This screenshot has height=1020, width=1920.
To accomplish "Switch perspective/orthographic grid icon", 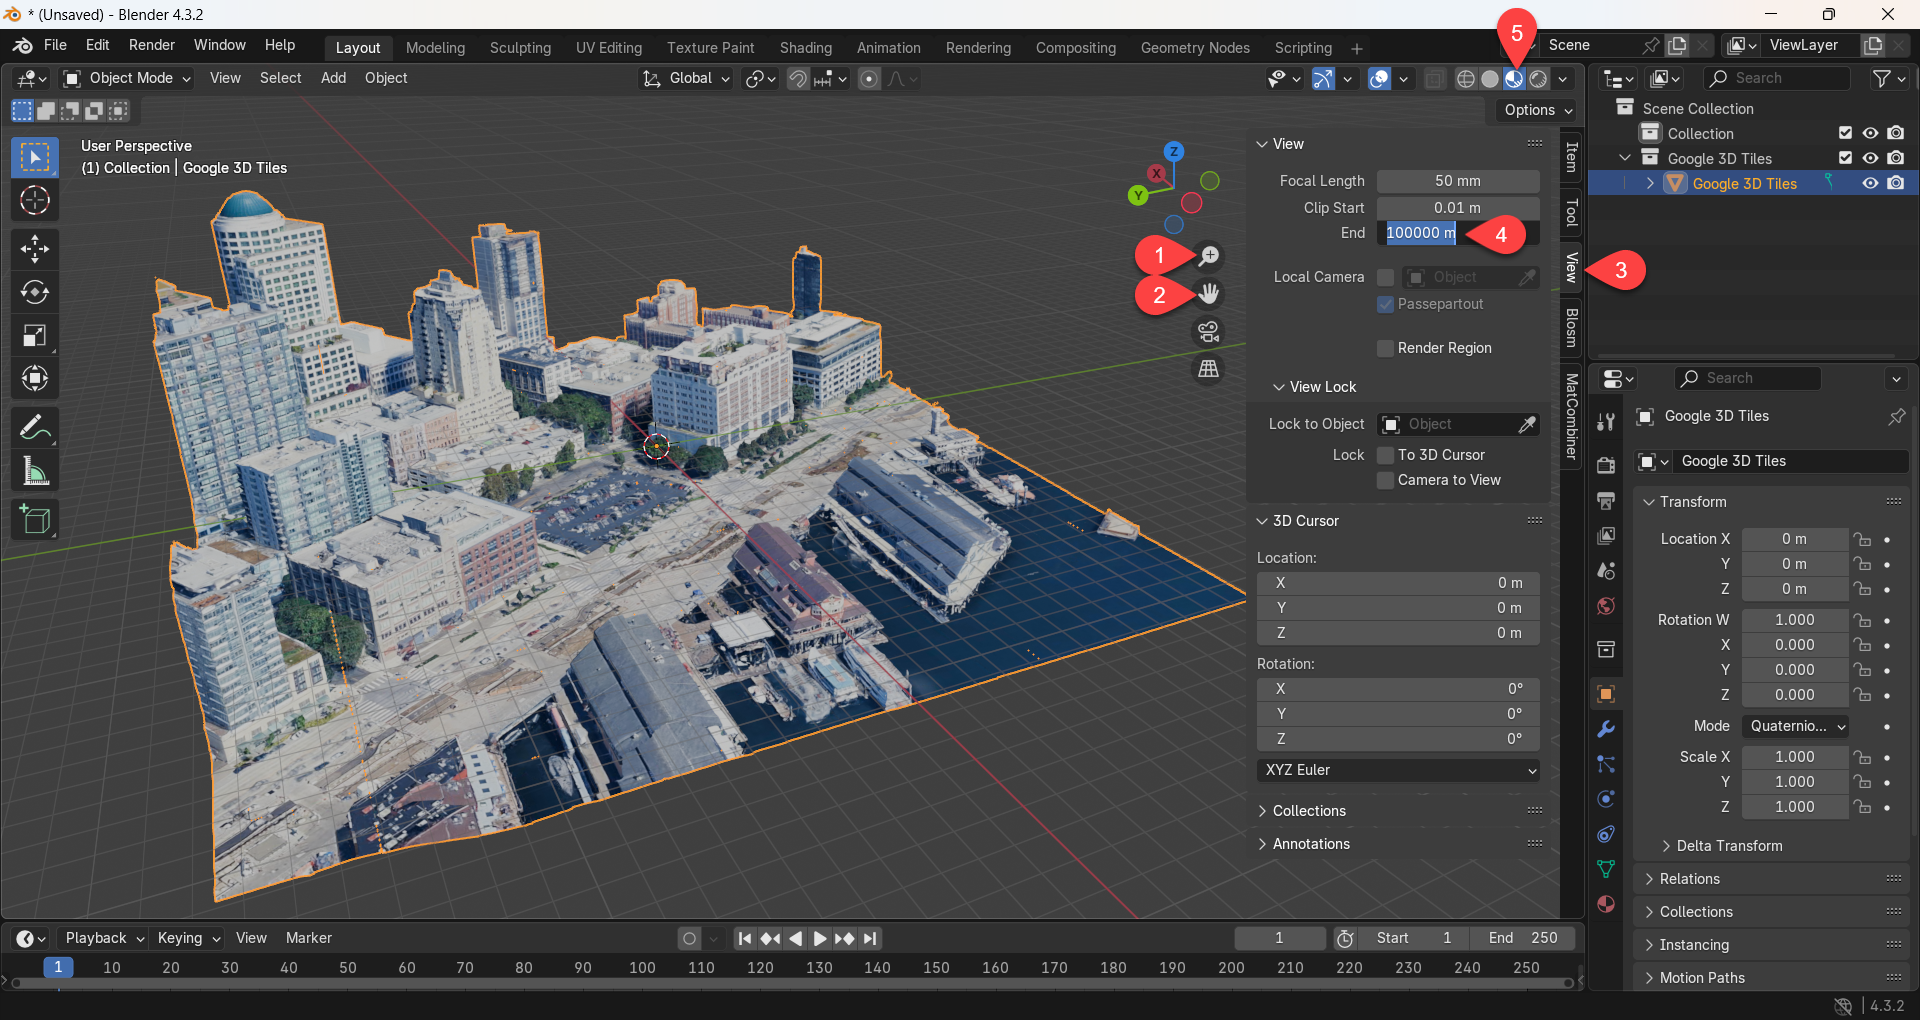I will 1209,369.
